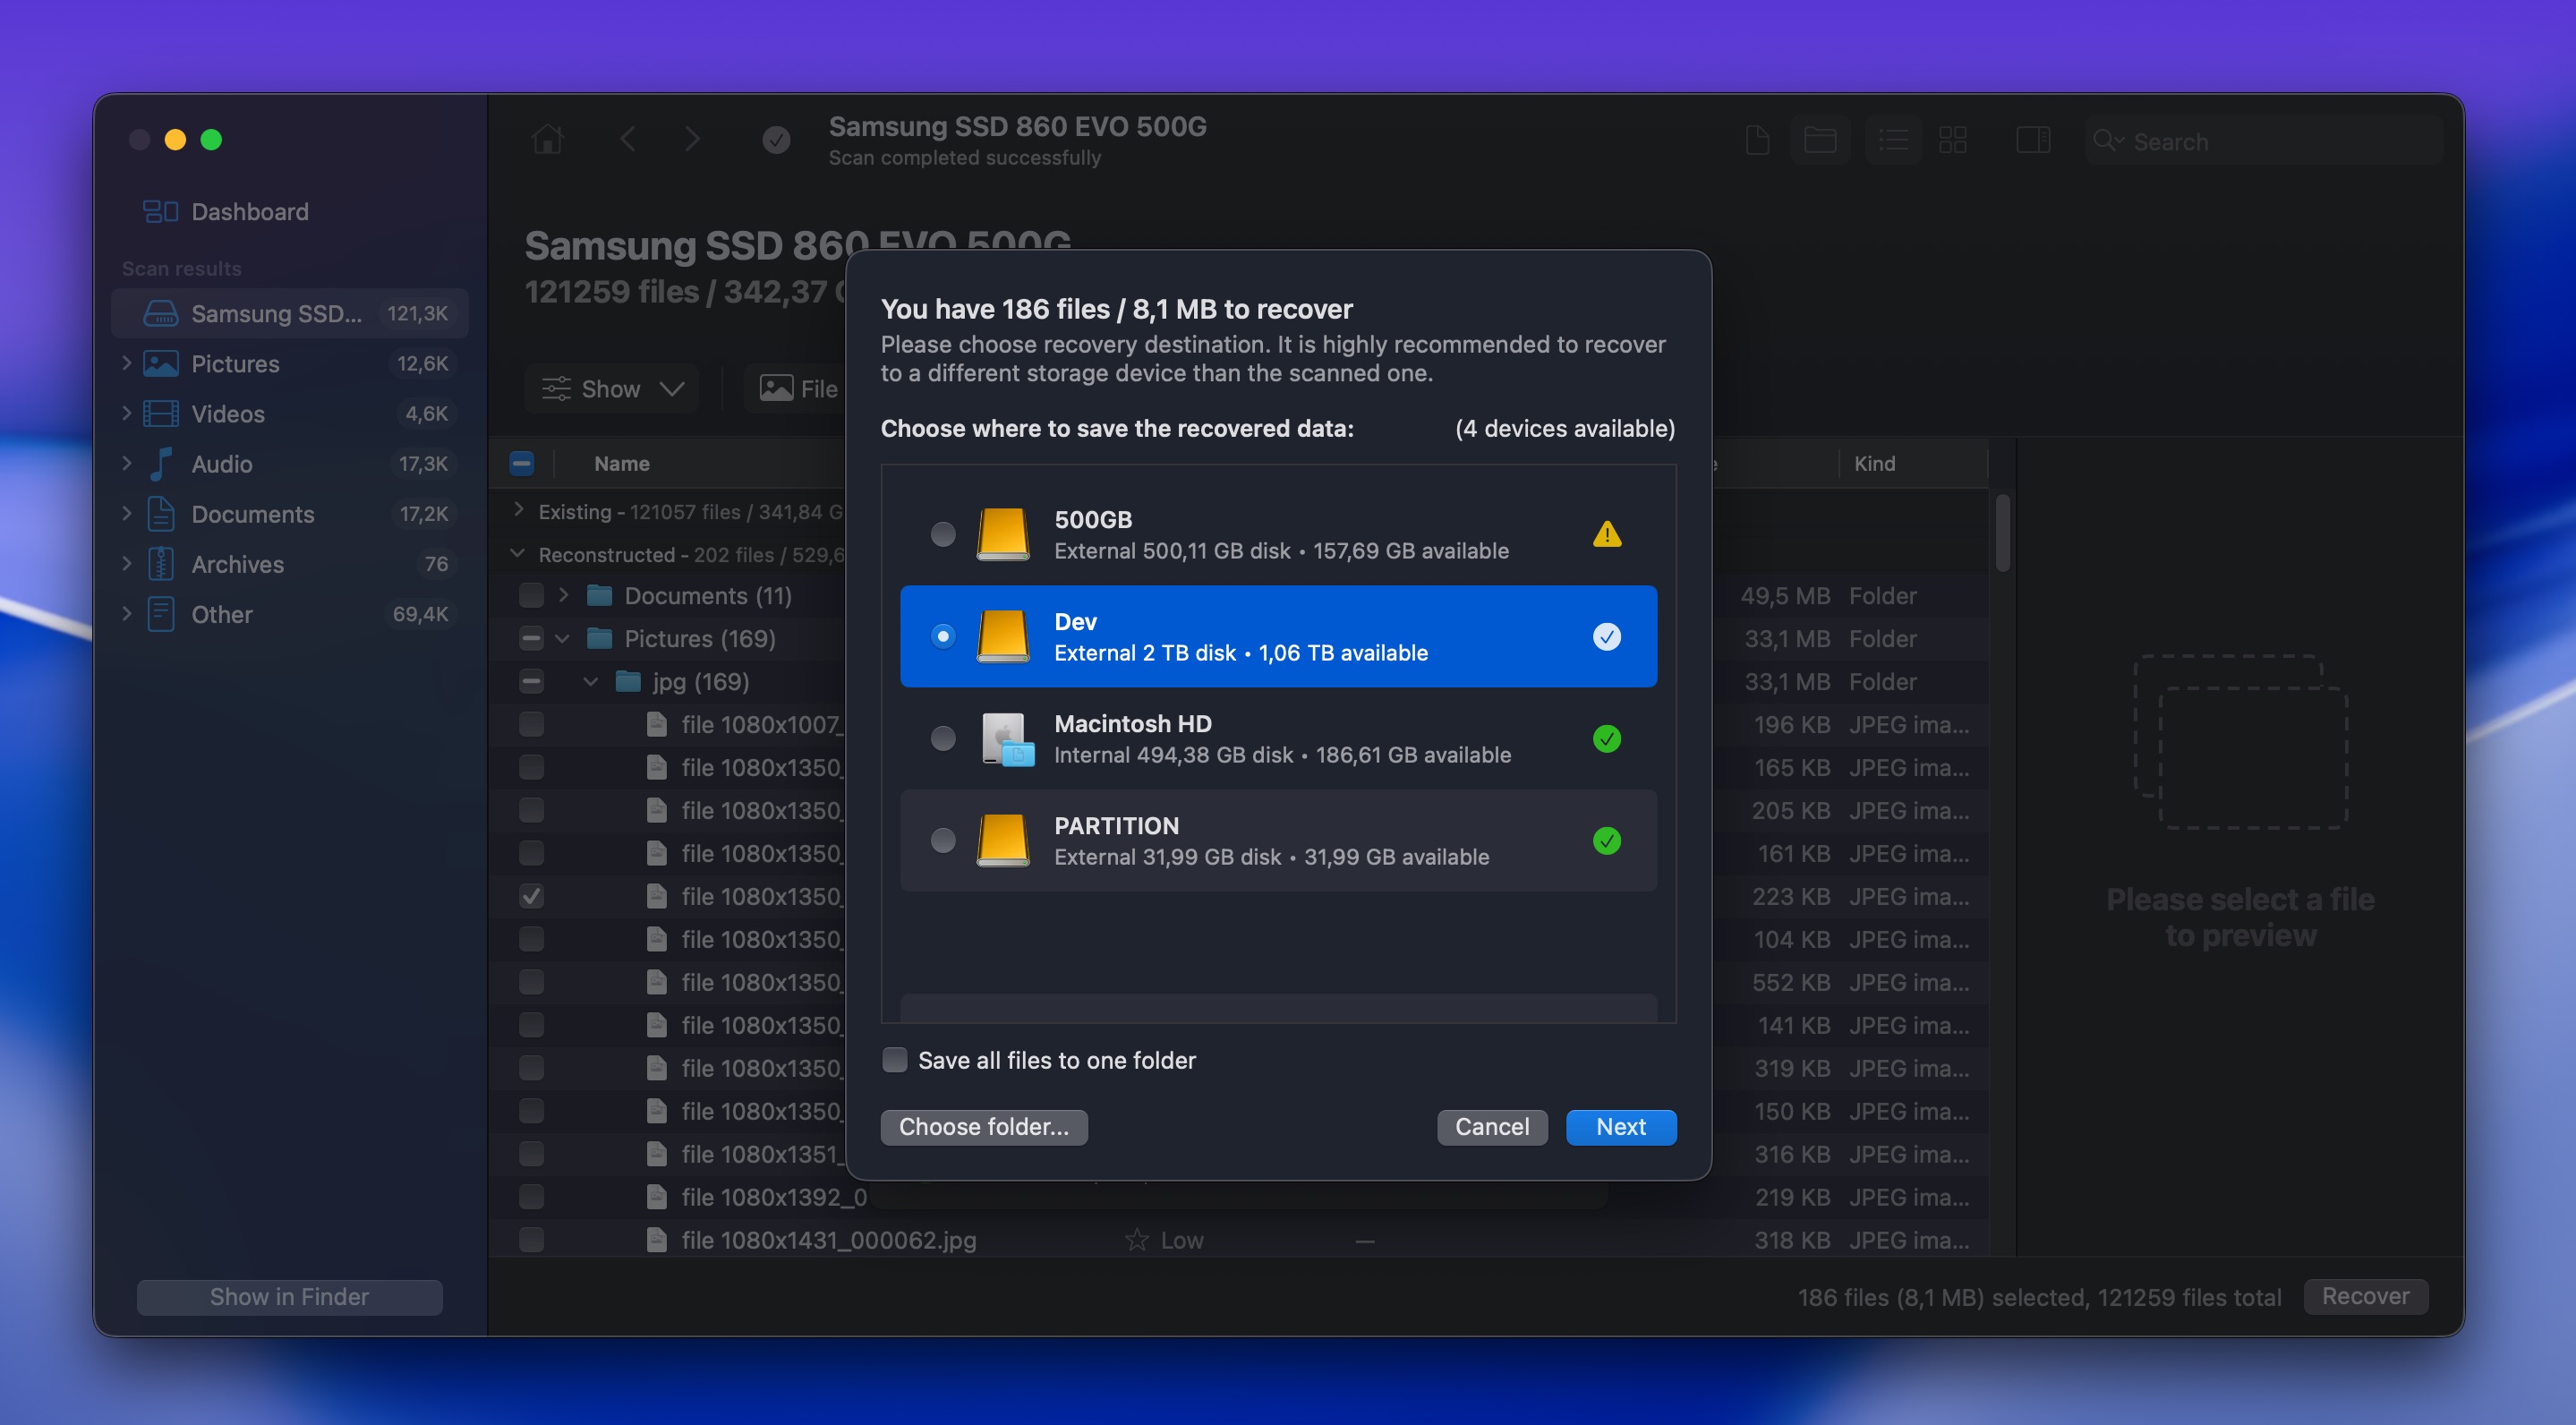Image resolution: width=2576 pixels, height=1425 pixels.
Task: Click the Next button
Action: tap(1620, 1126)
